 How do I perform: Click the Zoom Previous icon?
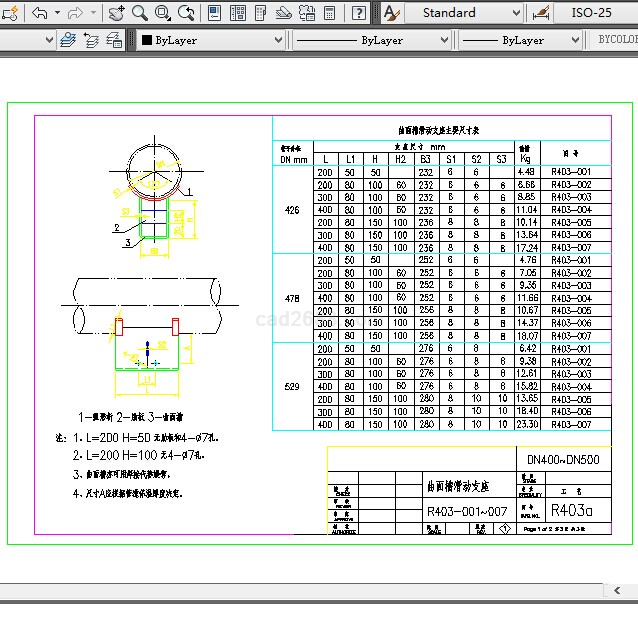click(186, 13)
